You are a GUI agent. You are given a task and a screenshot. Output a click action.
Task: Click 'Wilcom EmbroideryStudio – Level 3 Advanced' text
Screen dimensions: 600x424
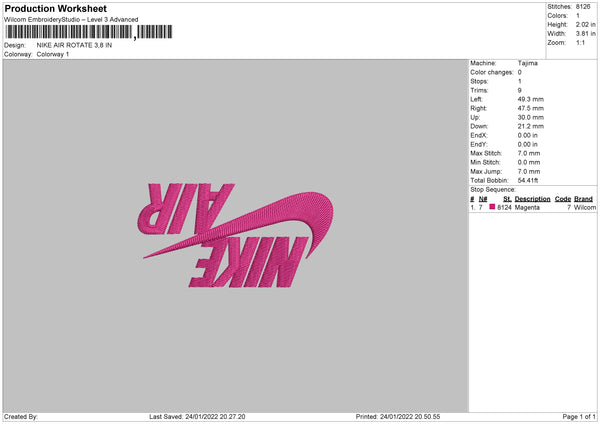[71, 20]
